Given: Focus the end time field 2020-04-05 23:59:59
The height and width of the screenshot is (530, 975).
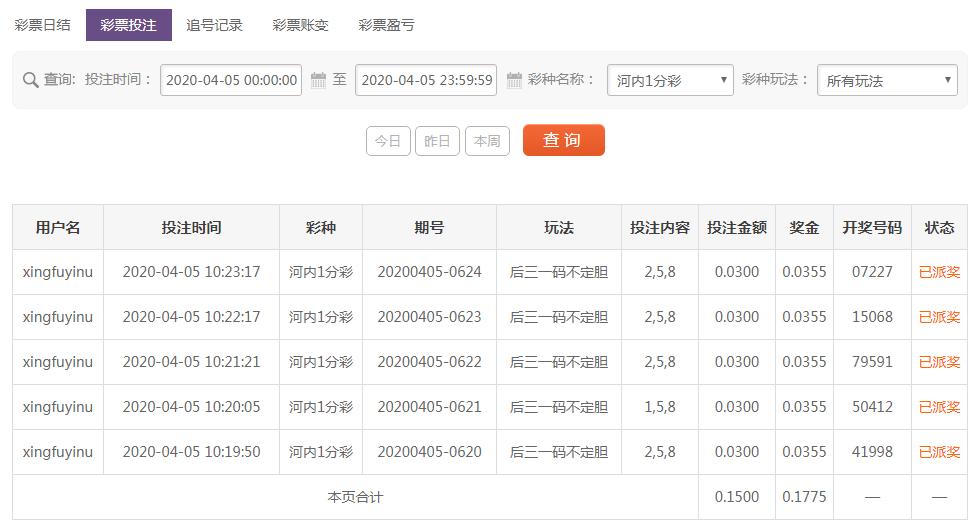Looking at the screenshot, I should [x=426, y=80].
